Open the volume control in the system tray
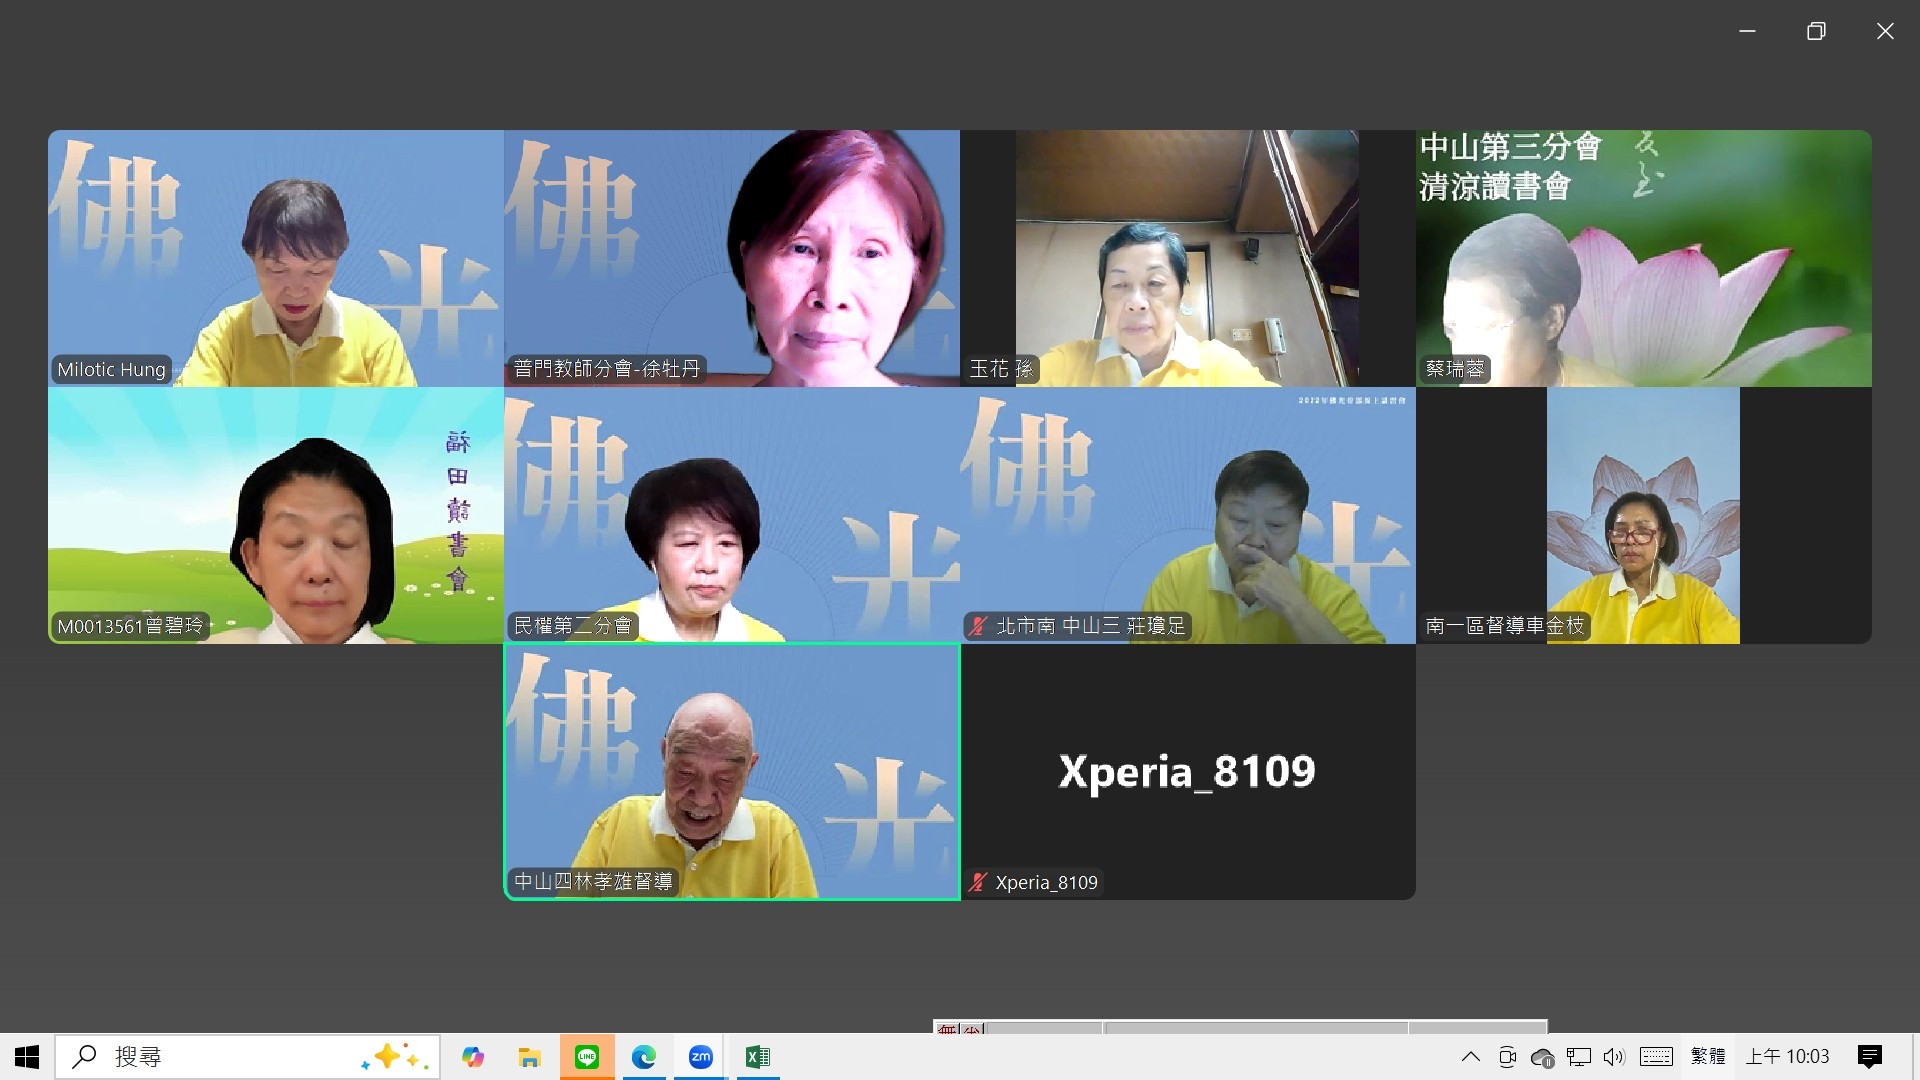Screen dimensions: 1920x1080 [1613, 1057]
